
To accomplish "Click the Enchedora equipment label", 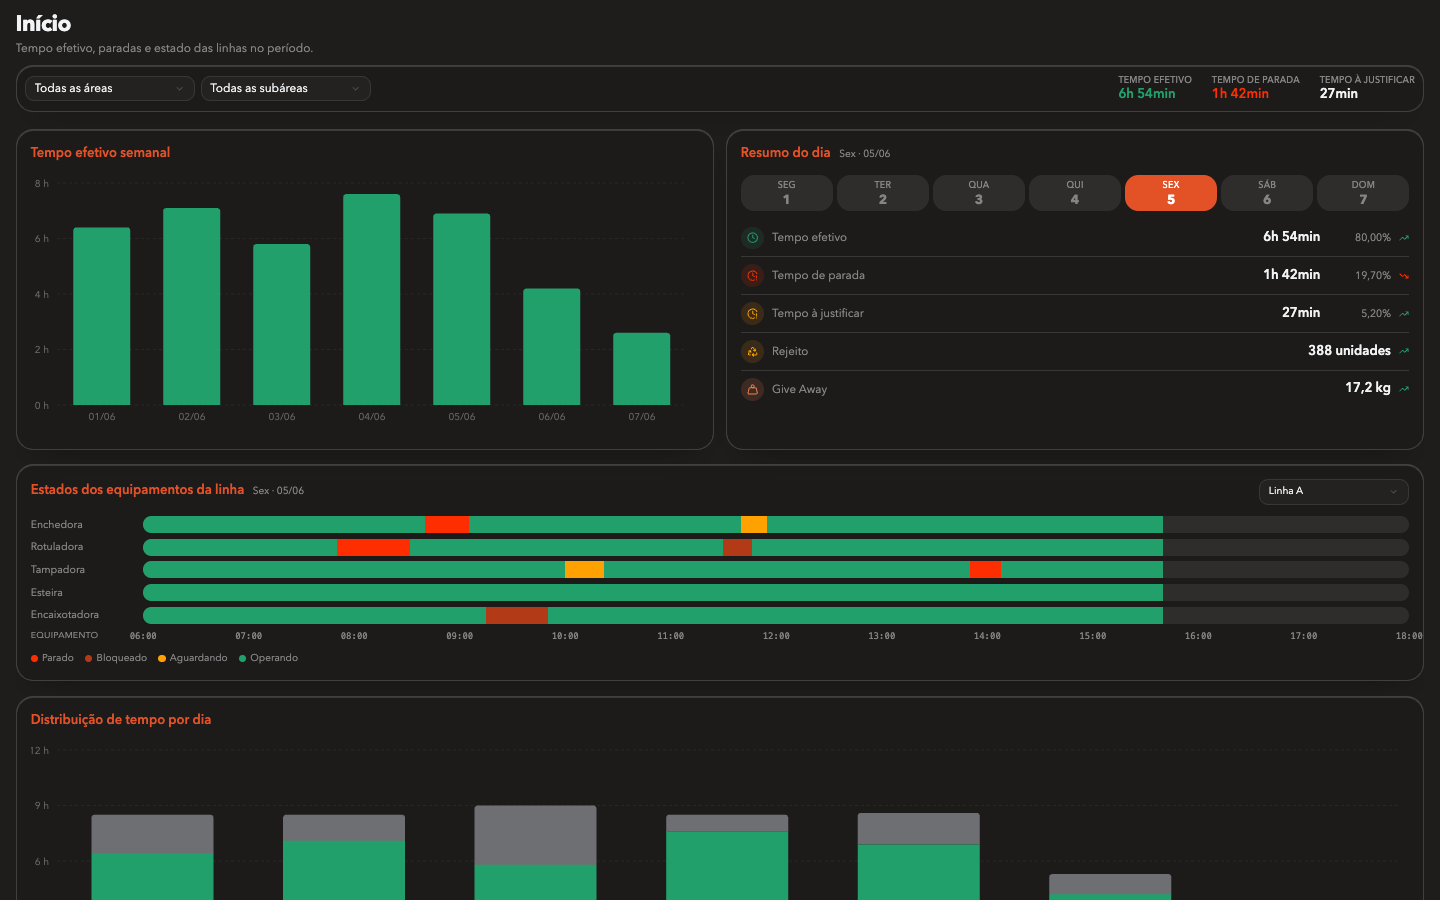I will pyautogui.click(x=57, y=525).
